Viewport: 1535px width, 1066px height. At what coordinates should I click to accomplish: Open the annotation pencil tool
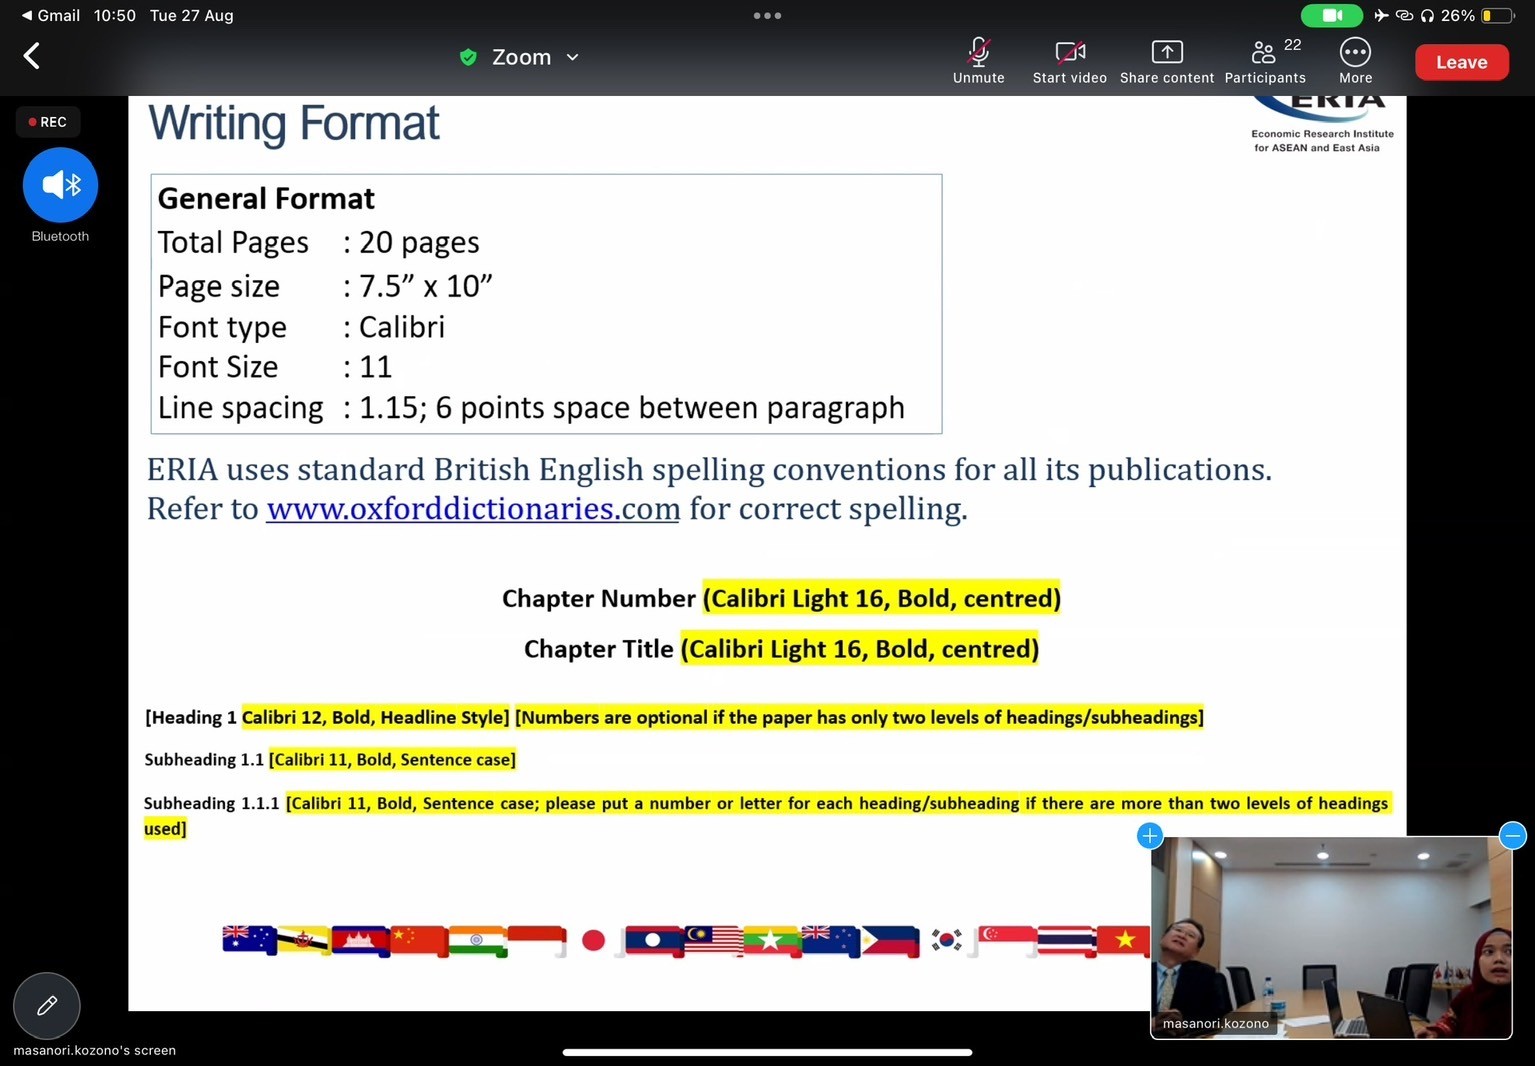coord(47,1005)
